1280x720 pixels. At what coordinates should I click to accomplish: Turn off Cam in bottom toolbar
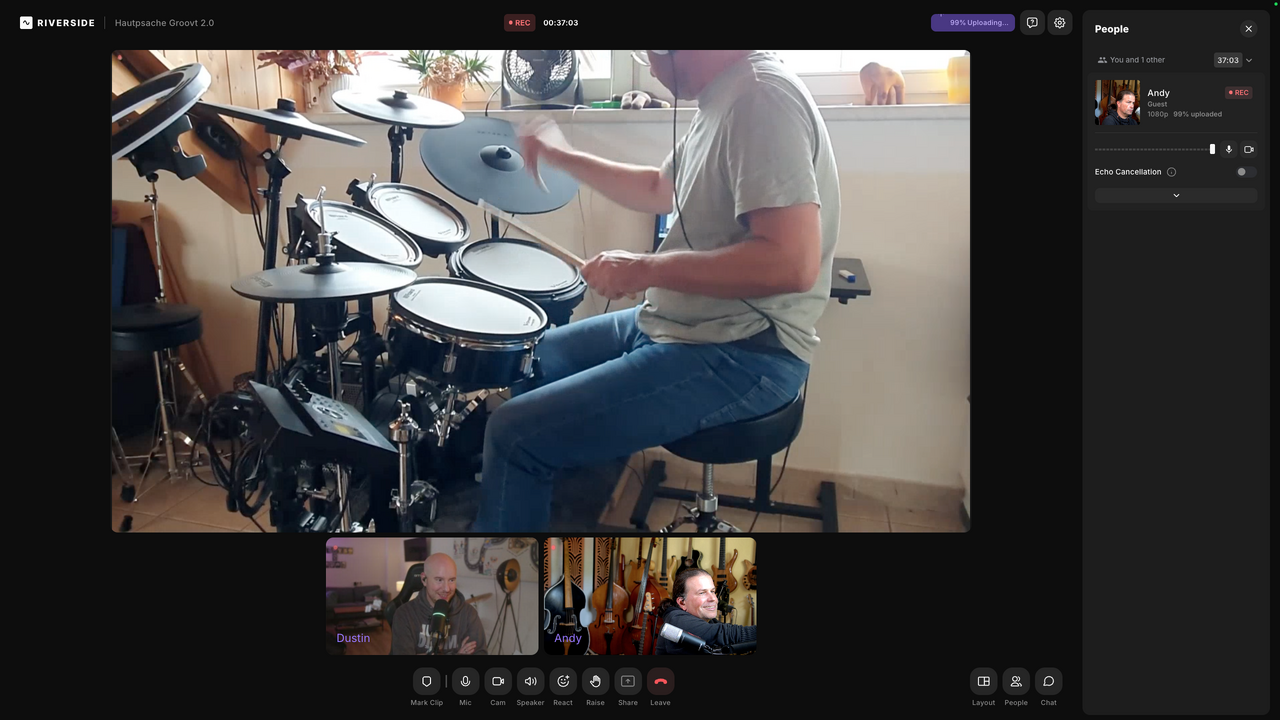tap(498, 681)
